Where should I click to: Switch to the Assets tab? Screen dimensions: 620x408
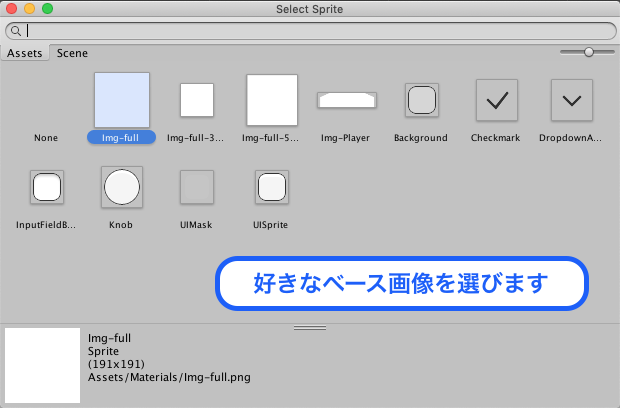(25, 53)
